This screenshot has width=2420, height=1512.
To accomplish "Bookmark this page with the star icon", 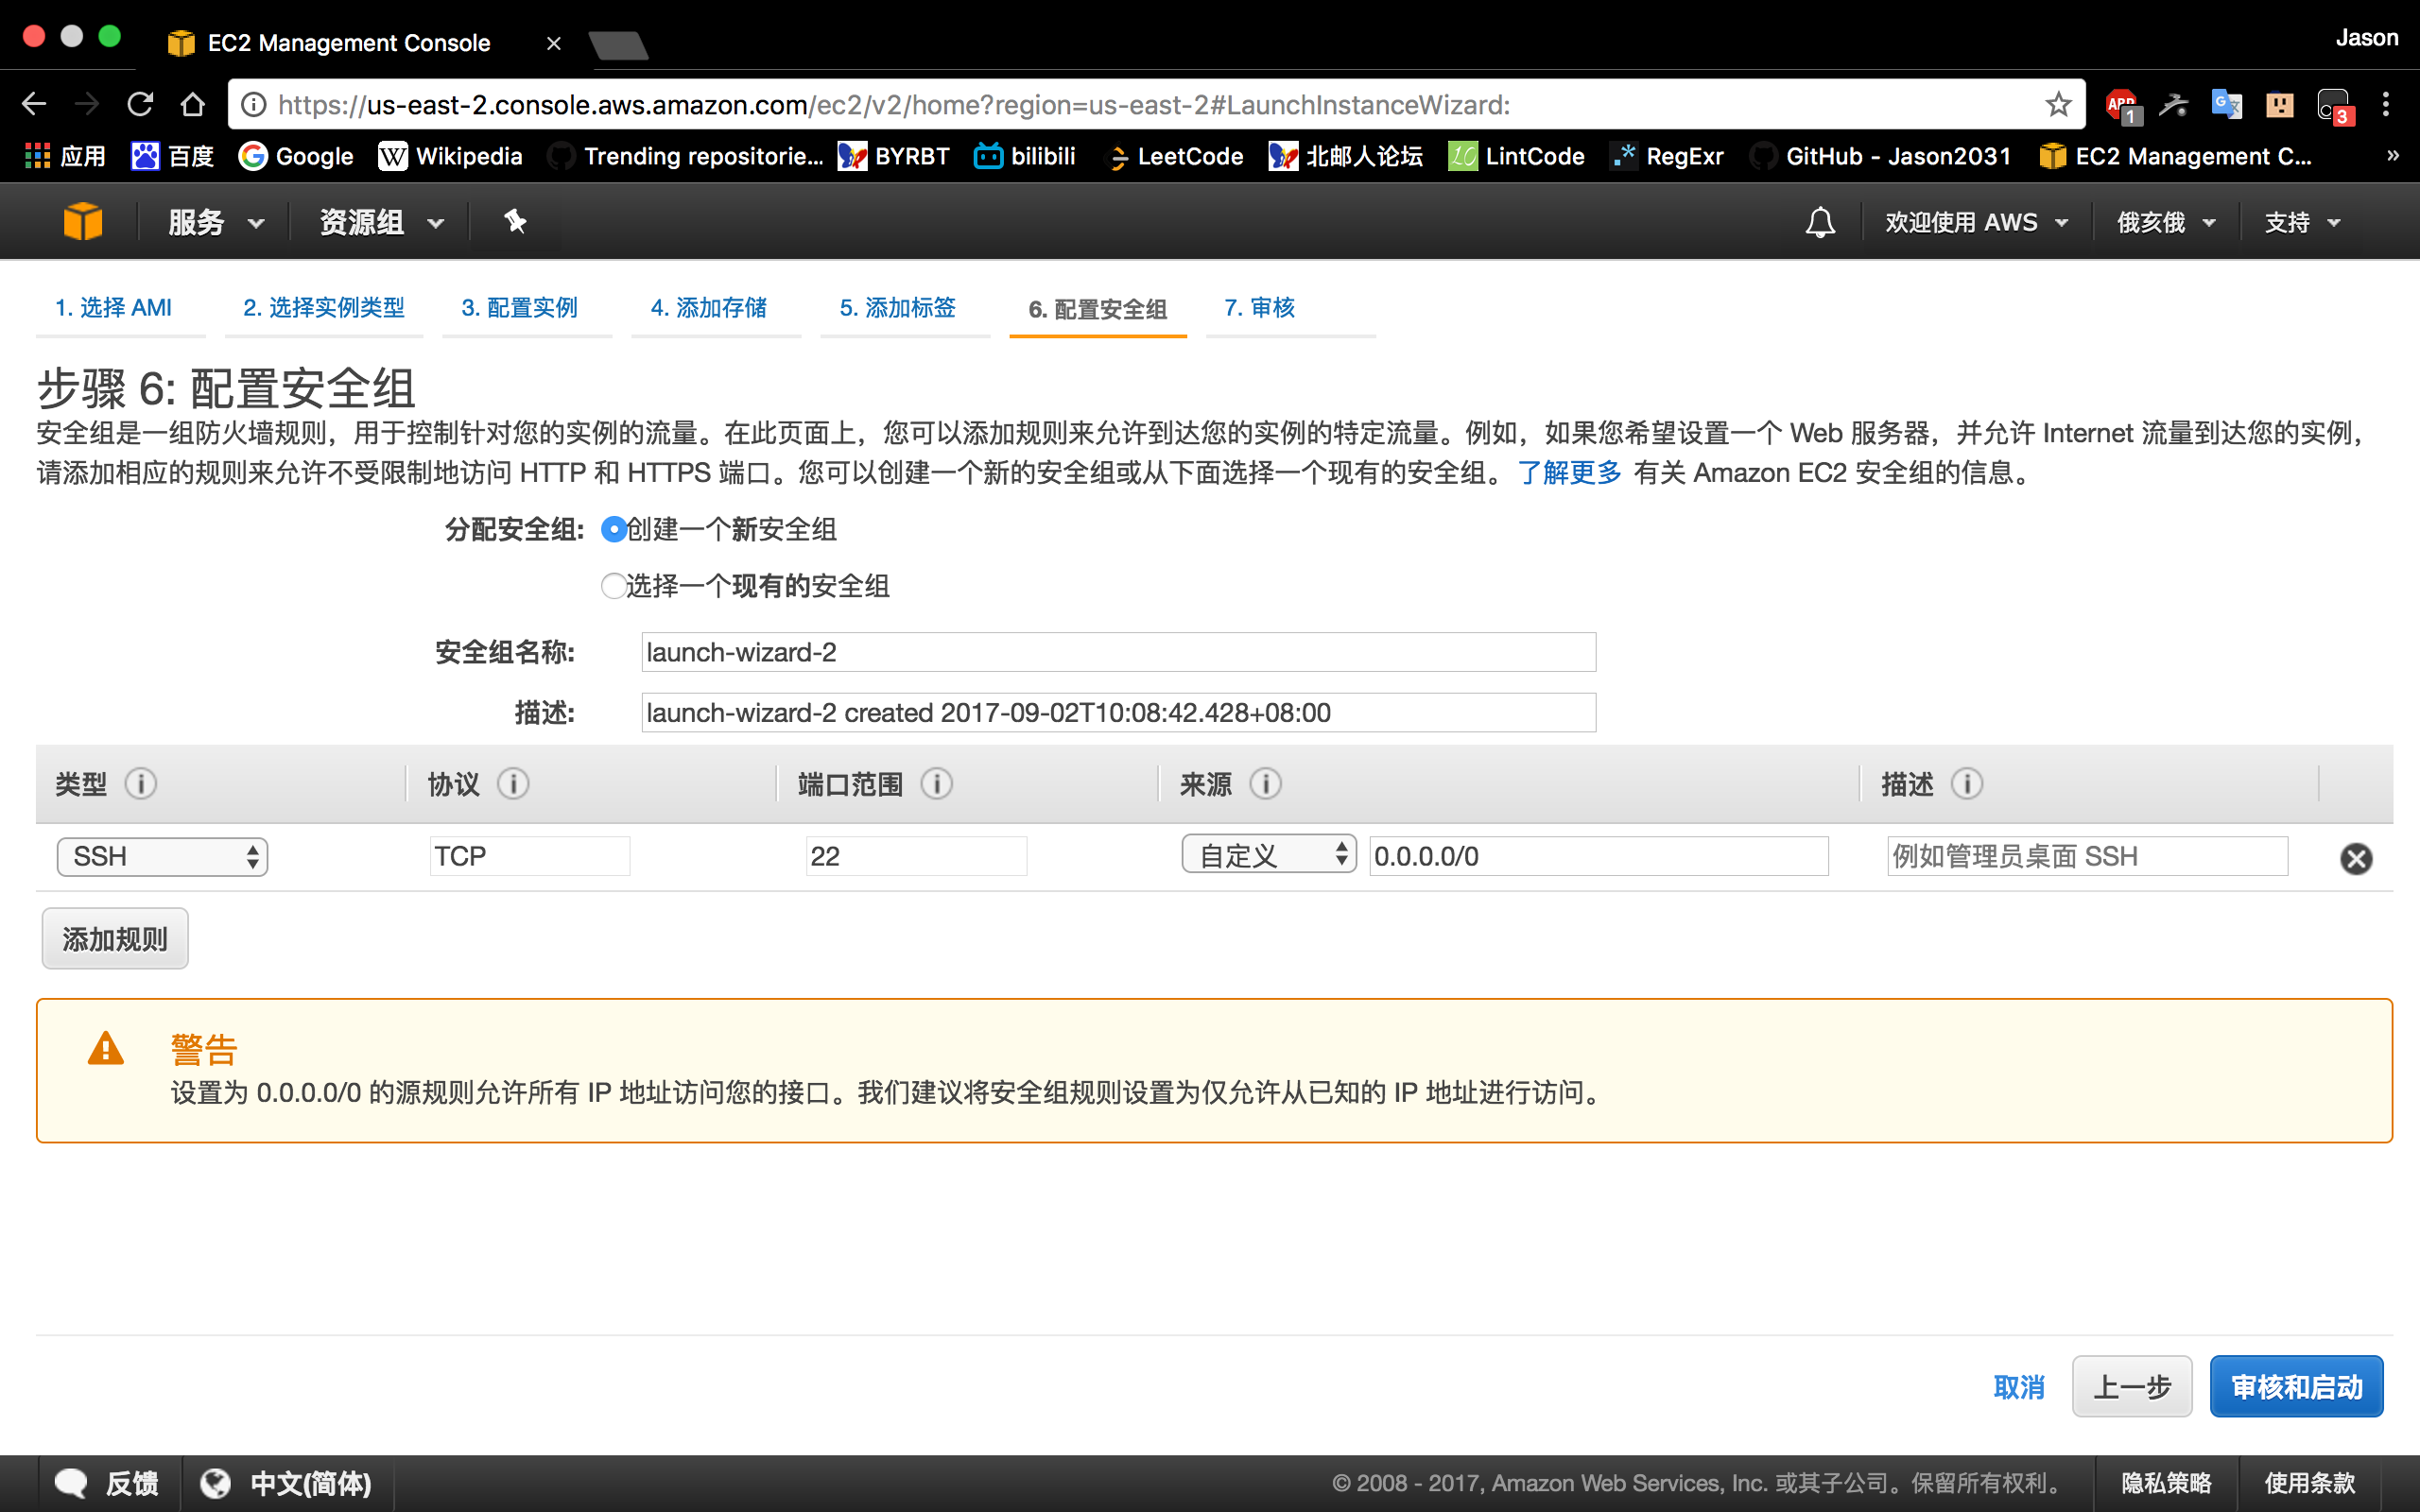I will pos(2058,104).
